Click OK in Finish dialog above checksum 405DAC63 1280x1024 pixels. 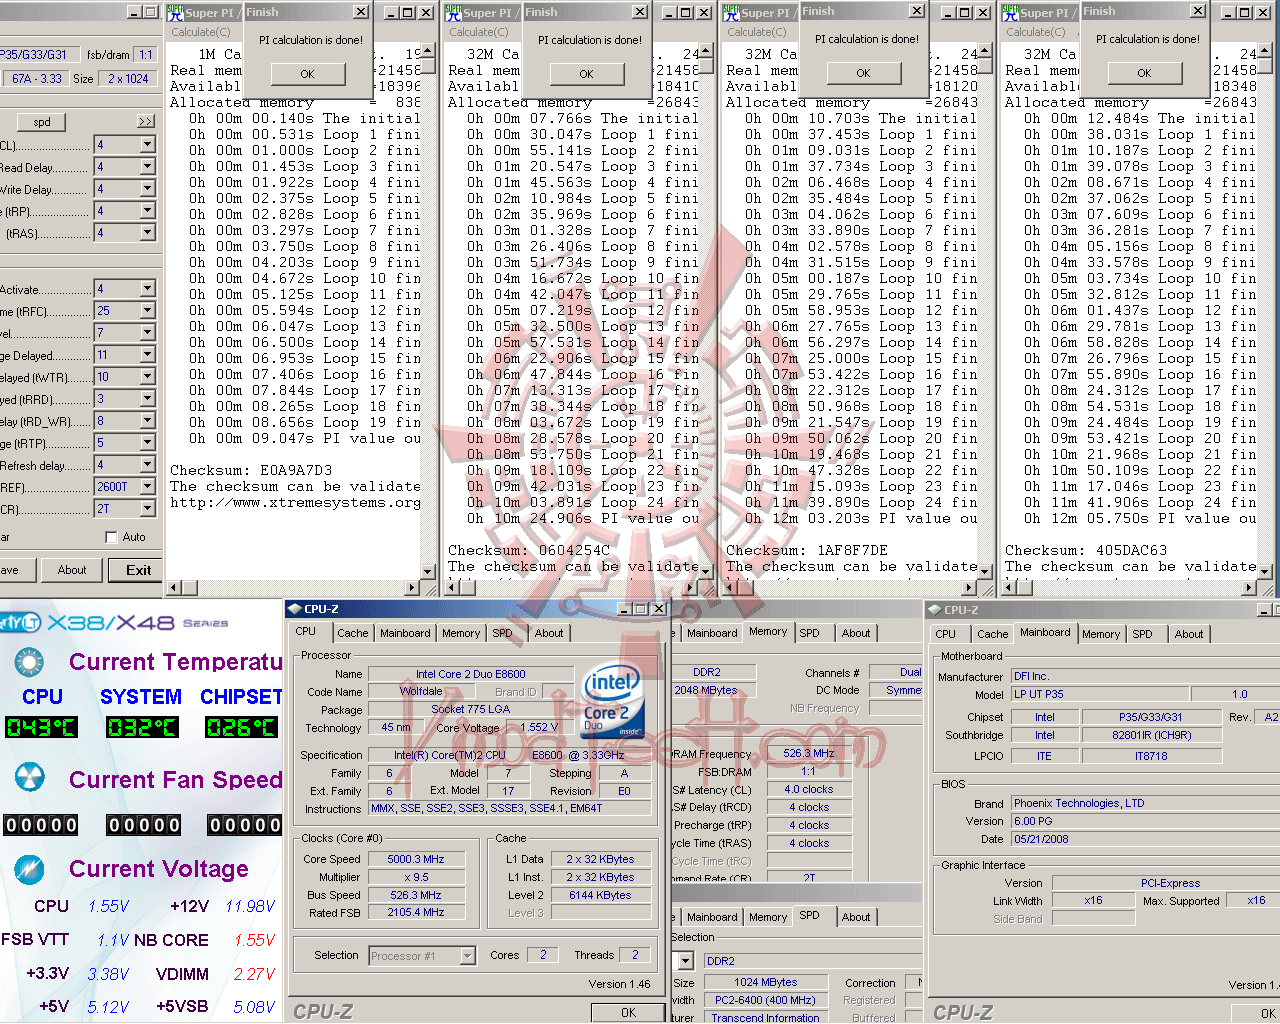(1144, 73)
